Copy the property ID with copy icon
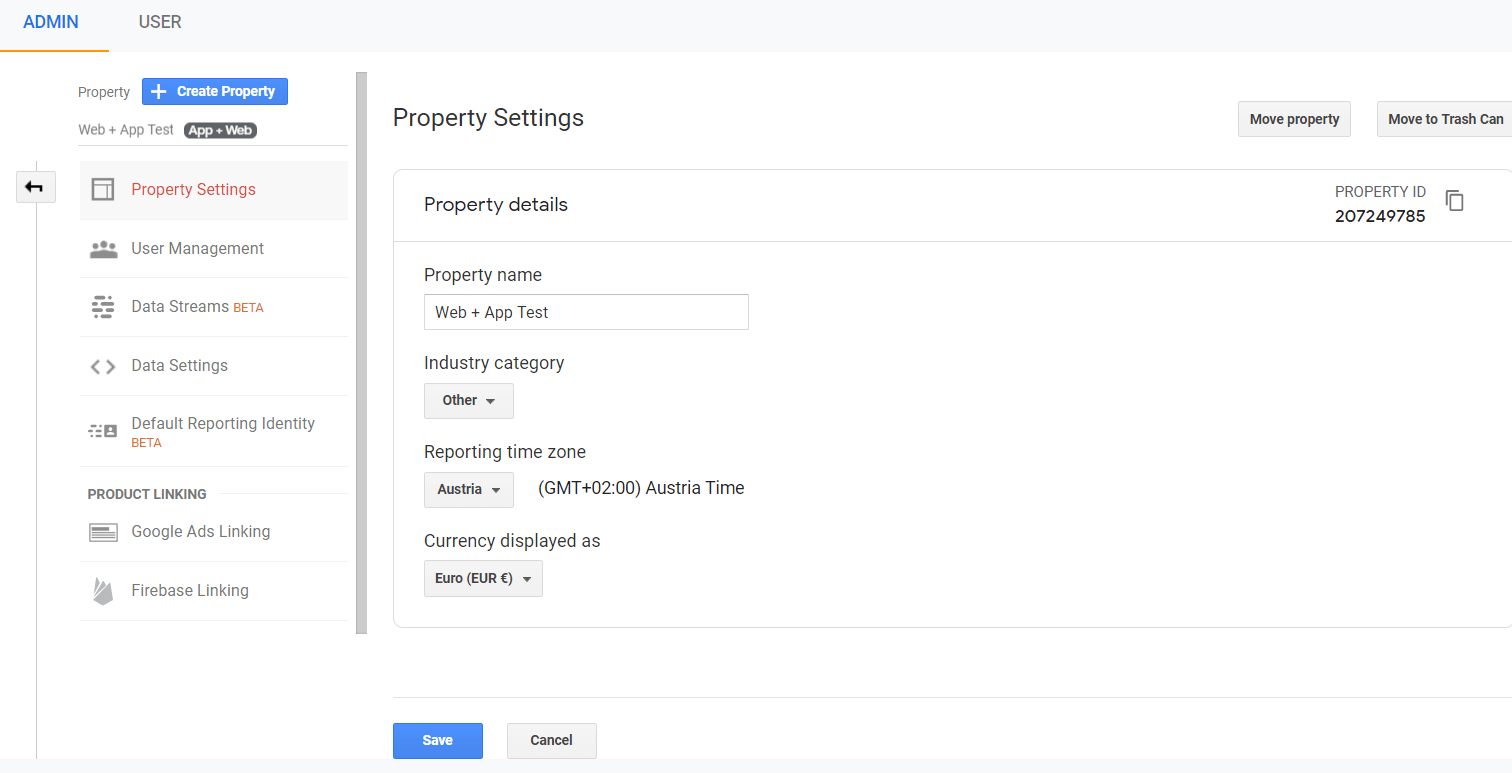Image resolution: width=1512 pixels, height=773 pixels. coord(1455,201)
